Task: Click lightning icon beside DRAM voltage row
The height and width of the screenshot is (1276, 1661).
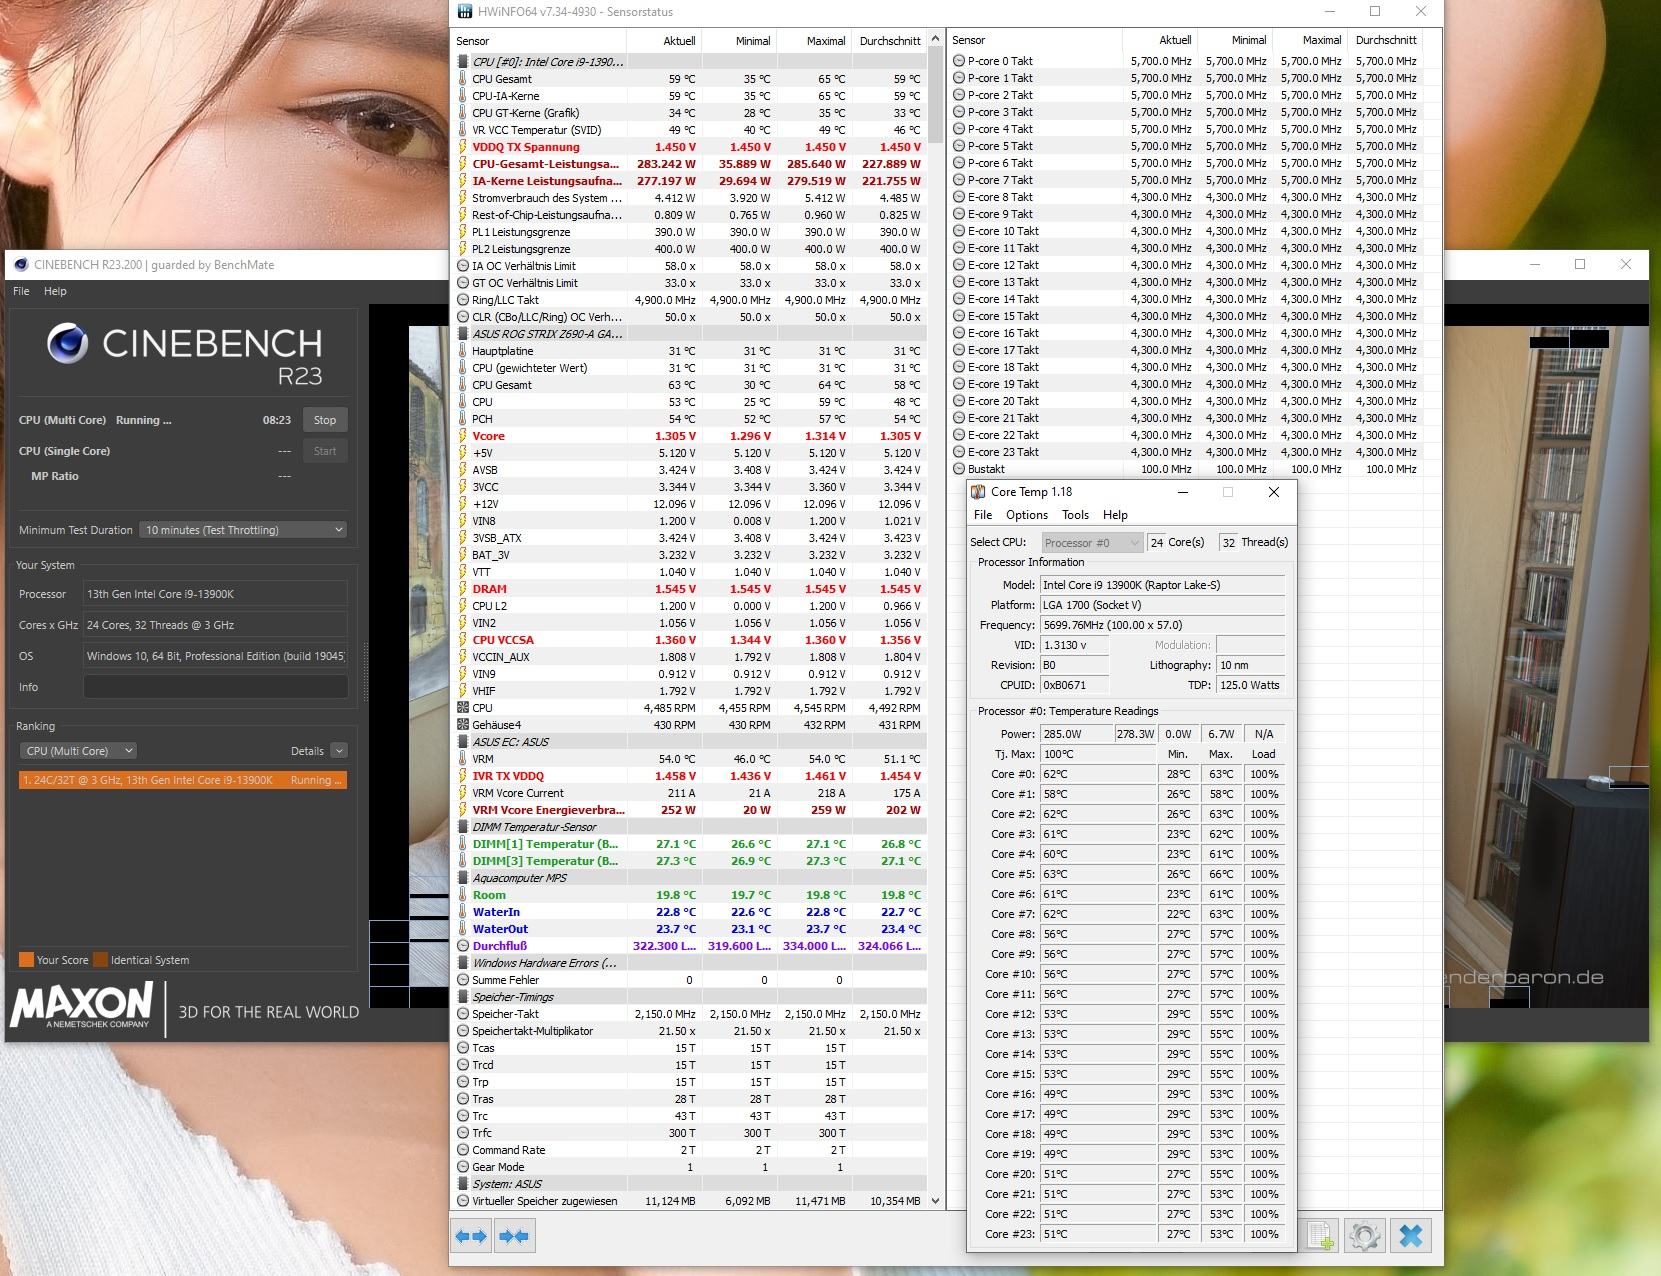Action: 462,589
